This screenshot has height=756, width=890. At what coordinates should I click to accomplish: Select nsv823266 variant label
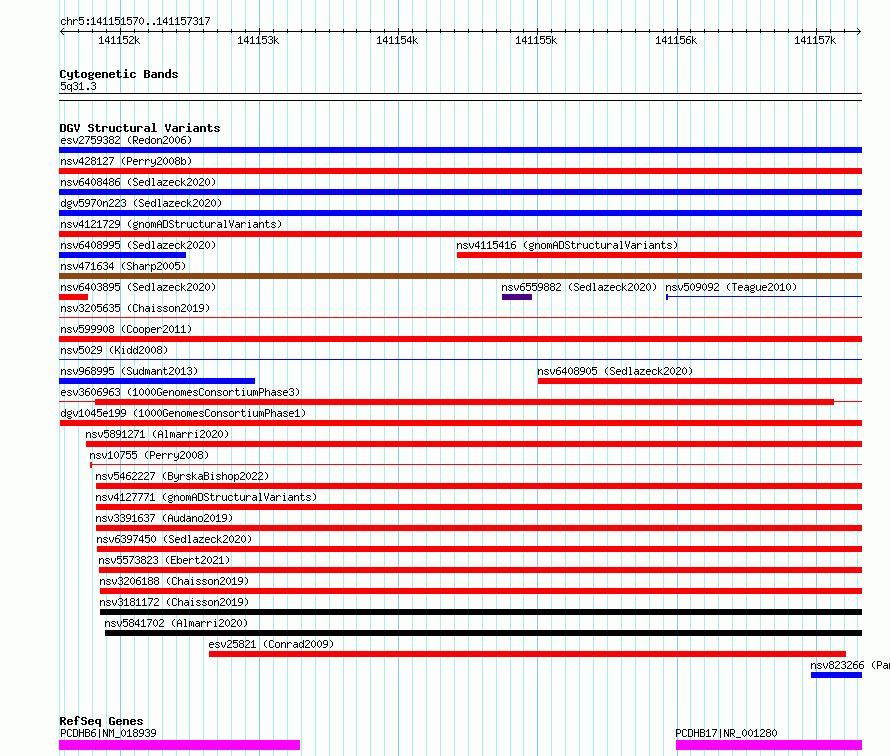point(850,665)
